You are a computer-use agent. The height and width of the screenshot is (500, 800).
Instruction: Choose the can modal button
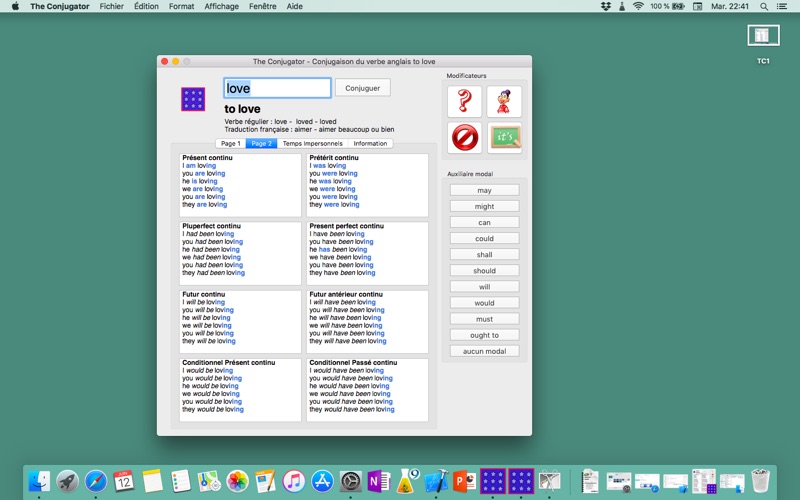(484, 222)
